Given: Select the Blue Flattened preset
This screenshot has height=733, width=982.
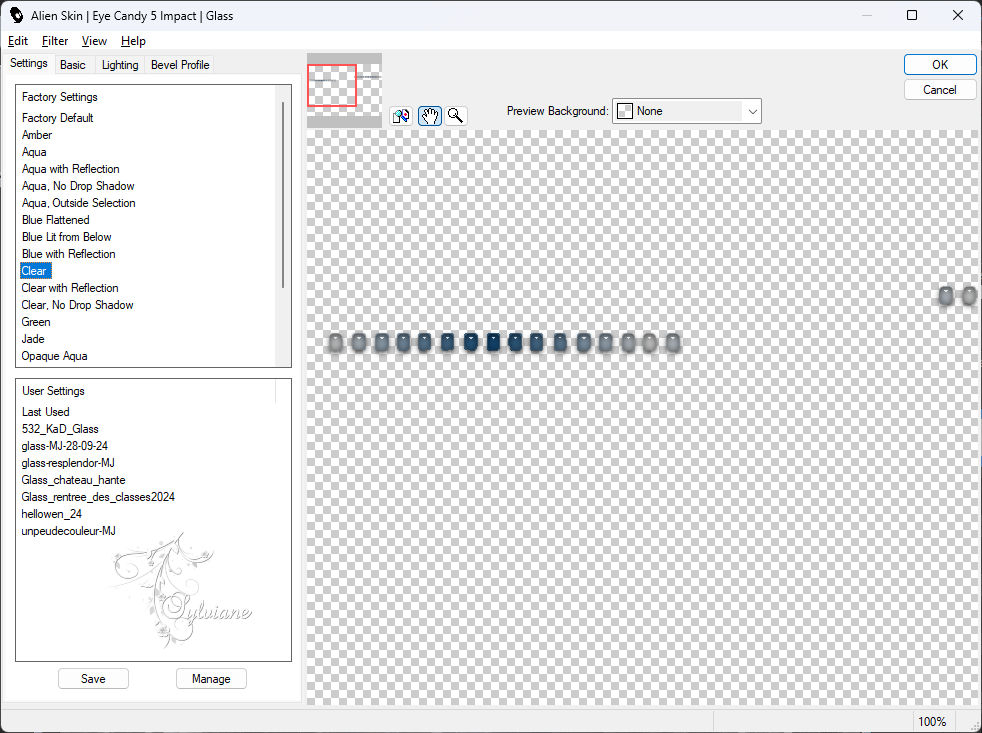Looking at the screenshot, I should [x=55, y=219].
